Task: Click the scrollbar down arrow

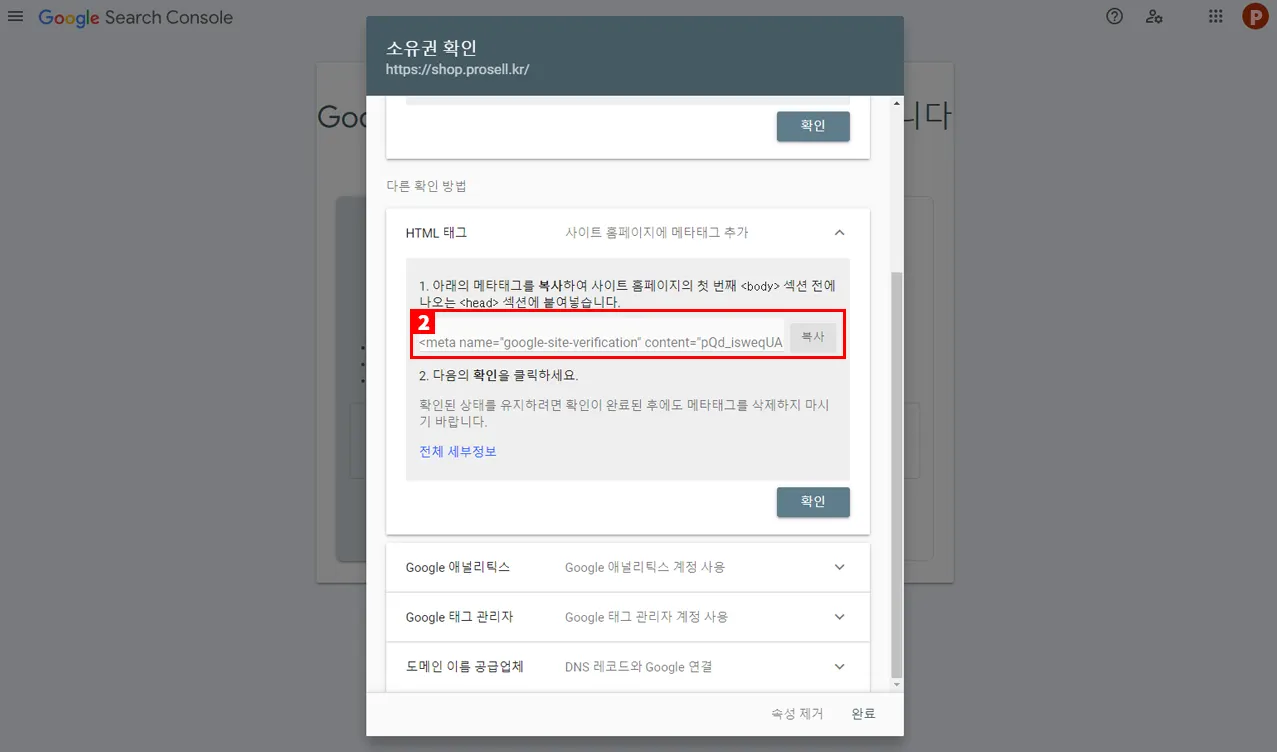Action: pyautogui.click(x=897, y=684)
